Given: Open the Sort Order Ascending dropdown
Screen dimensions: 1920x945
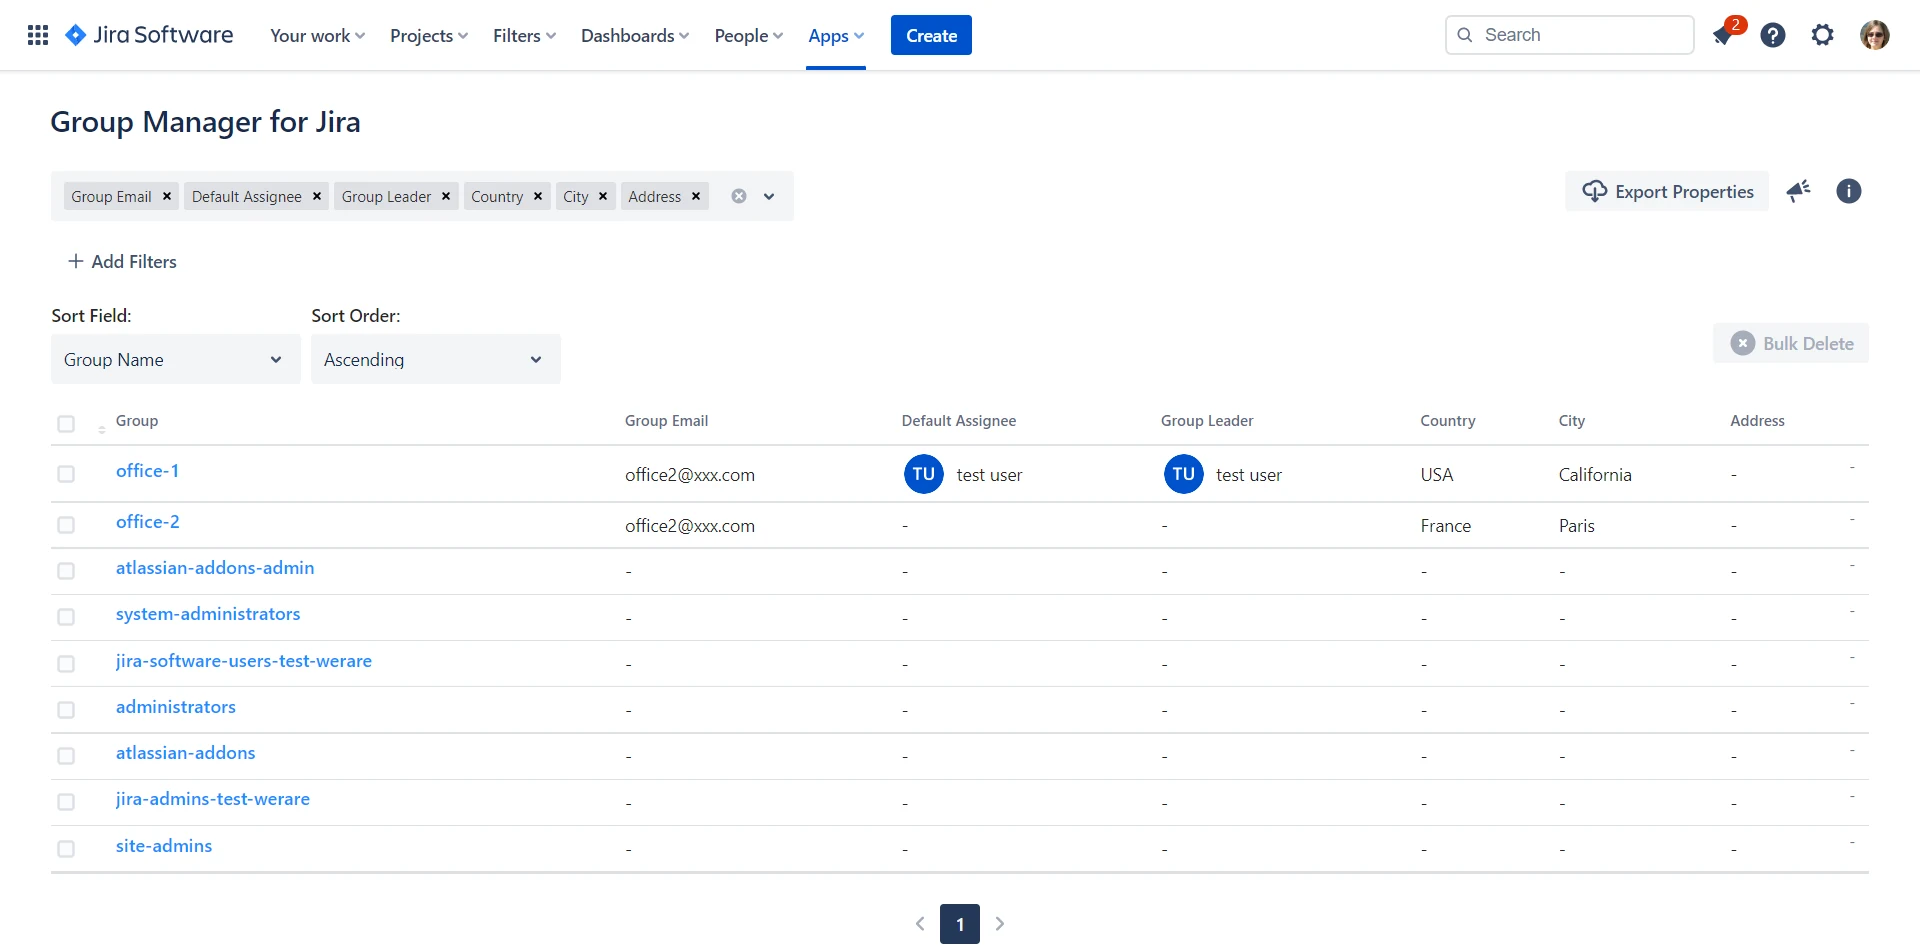Looking at the screenshot, I should point(436,359).
